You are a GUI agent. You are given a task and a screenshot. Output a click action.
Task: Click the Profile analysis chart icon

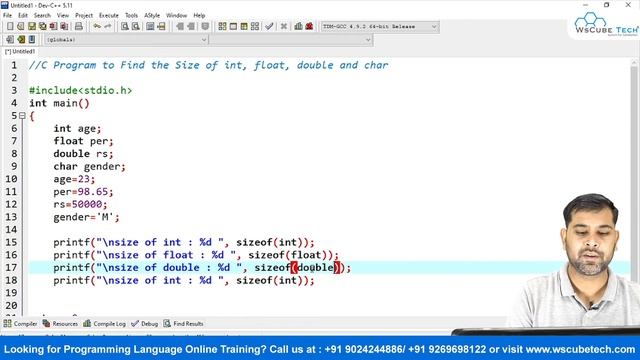(298, 27)
